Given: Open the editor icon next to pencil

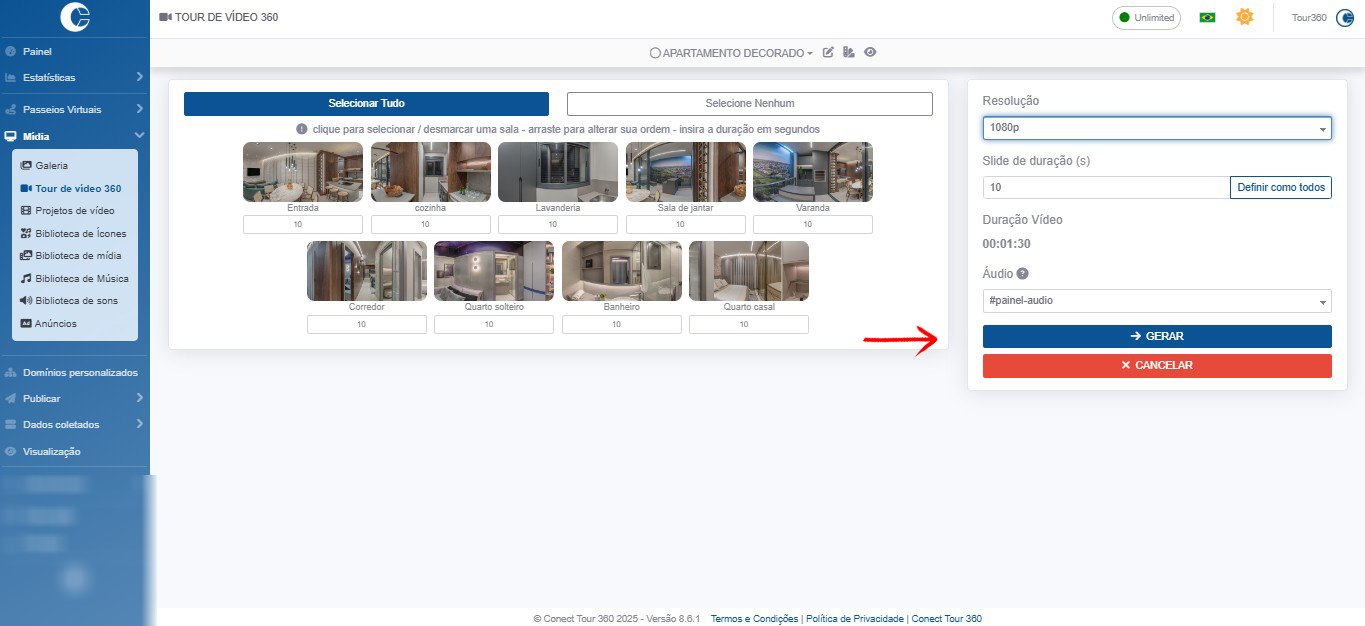Looking at the screenshot, I should [849, 52].
